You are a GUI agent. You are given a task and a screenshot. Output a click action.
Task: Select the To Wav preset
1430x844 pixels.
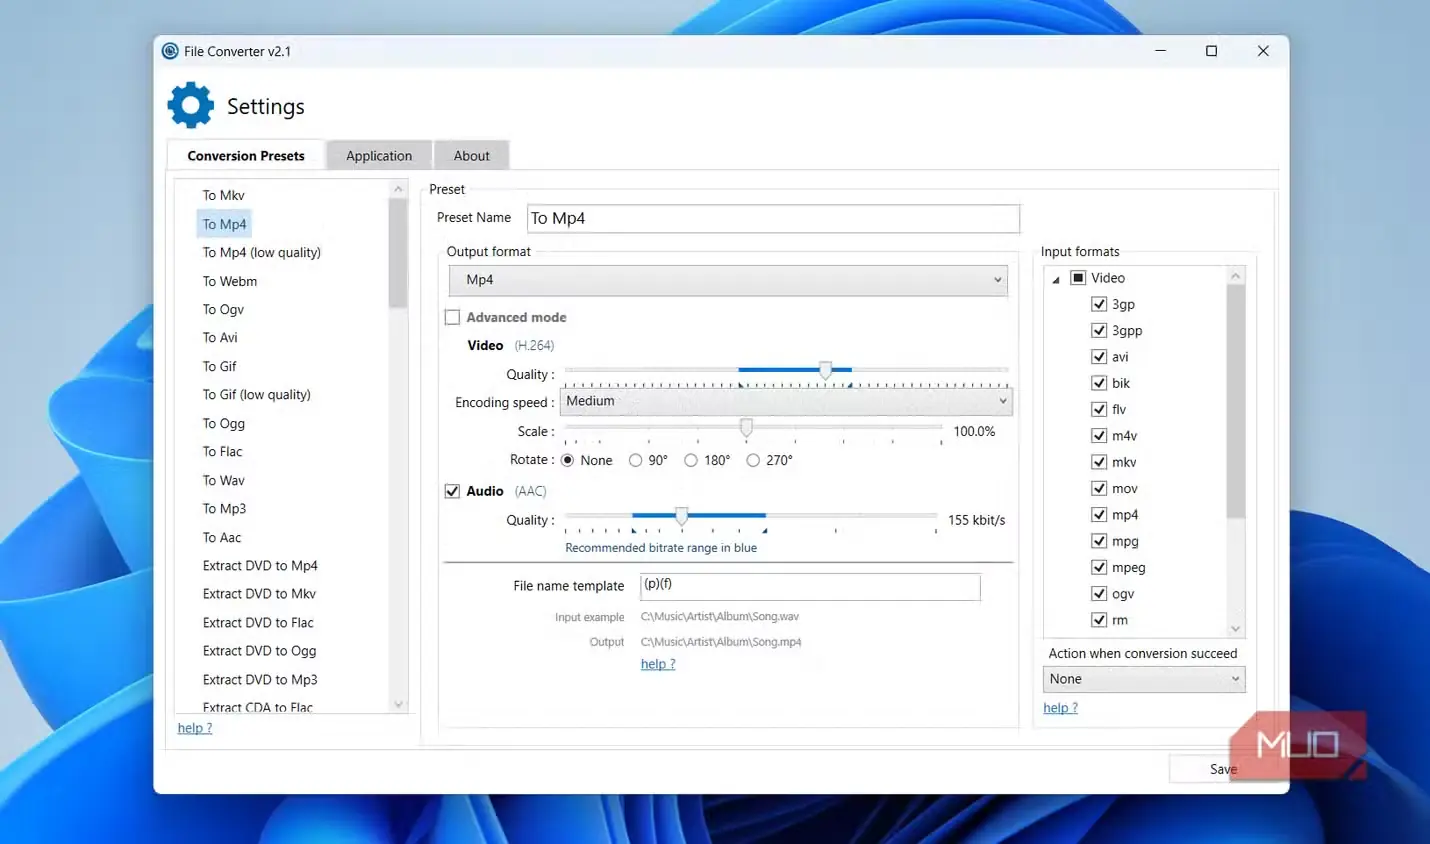[224, 480]
